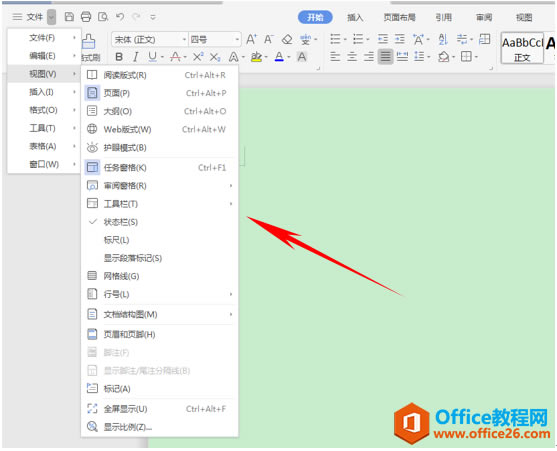Apply Italic formatting icon
The width and height of the screenshot is (557, 451).
[135, 57]
